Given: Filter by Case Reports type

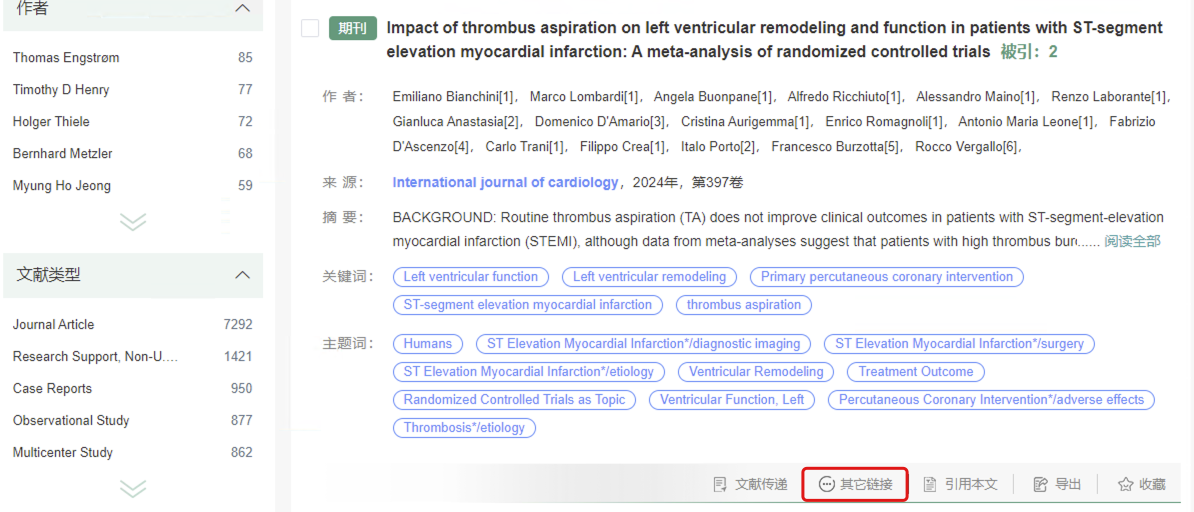Looking at the screenshot, I should (53, 389).
